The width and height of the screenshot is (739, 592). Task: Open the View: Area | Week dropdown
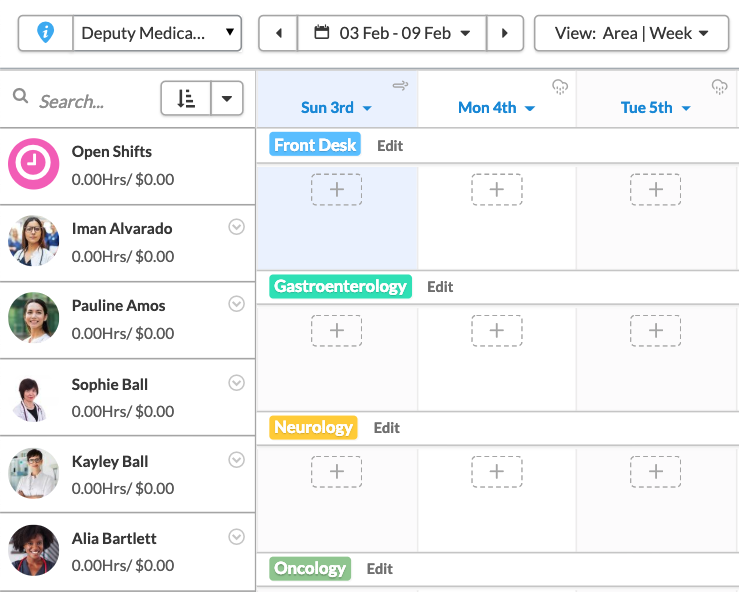631,33
